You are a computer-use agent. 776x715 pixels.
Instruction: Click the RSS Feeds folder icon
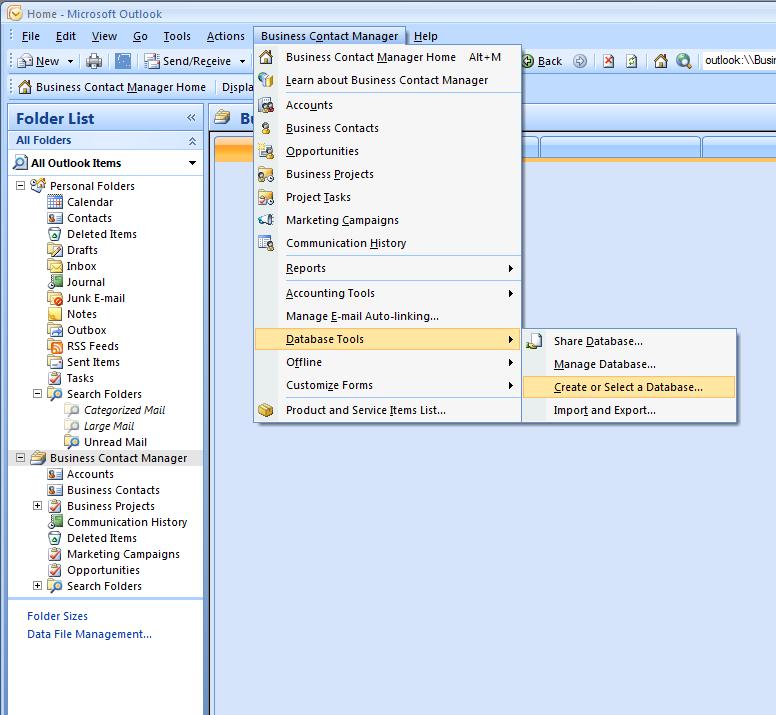tap(56, 346)
